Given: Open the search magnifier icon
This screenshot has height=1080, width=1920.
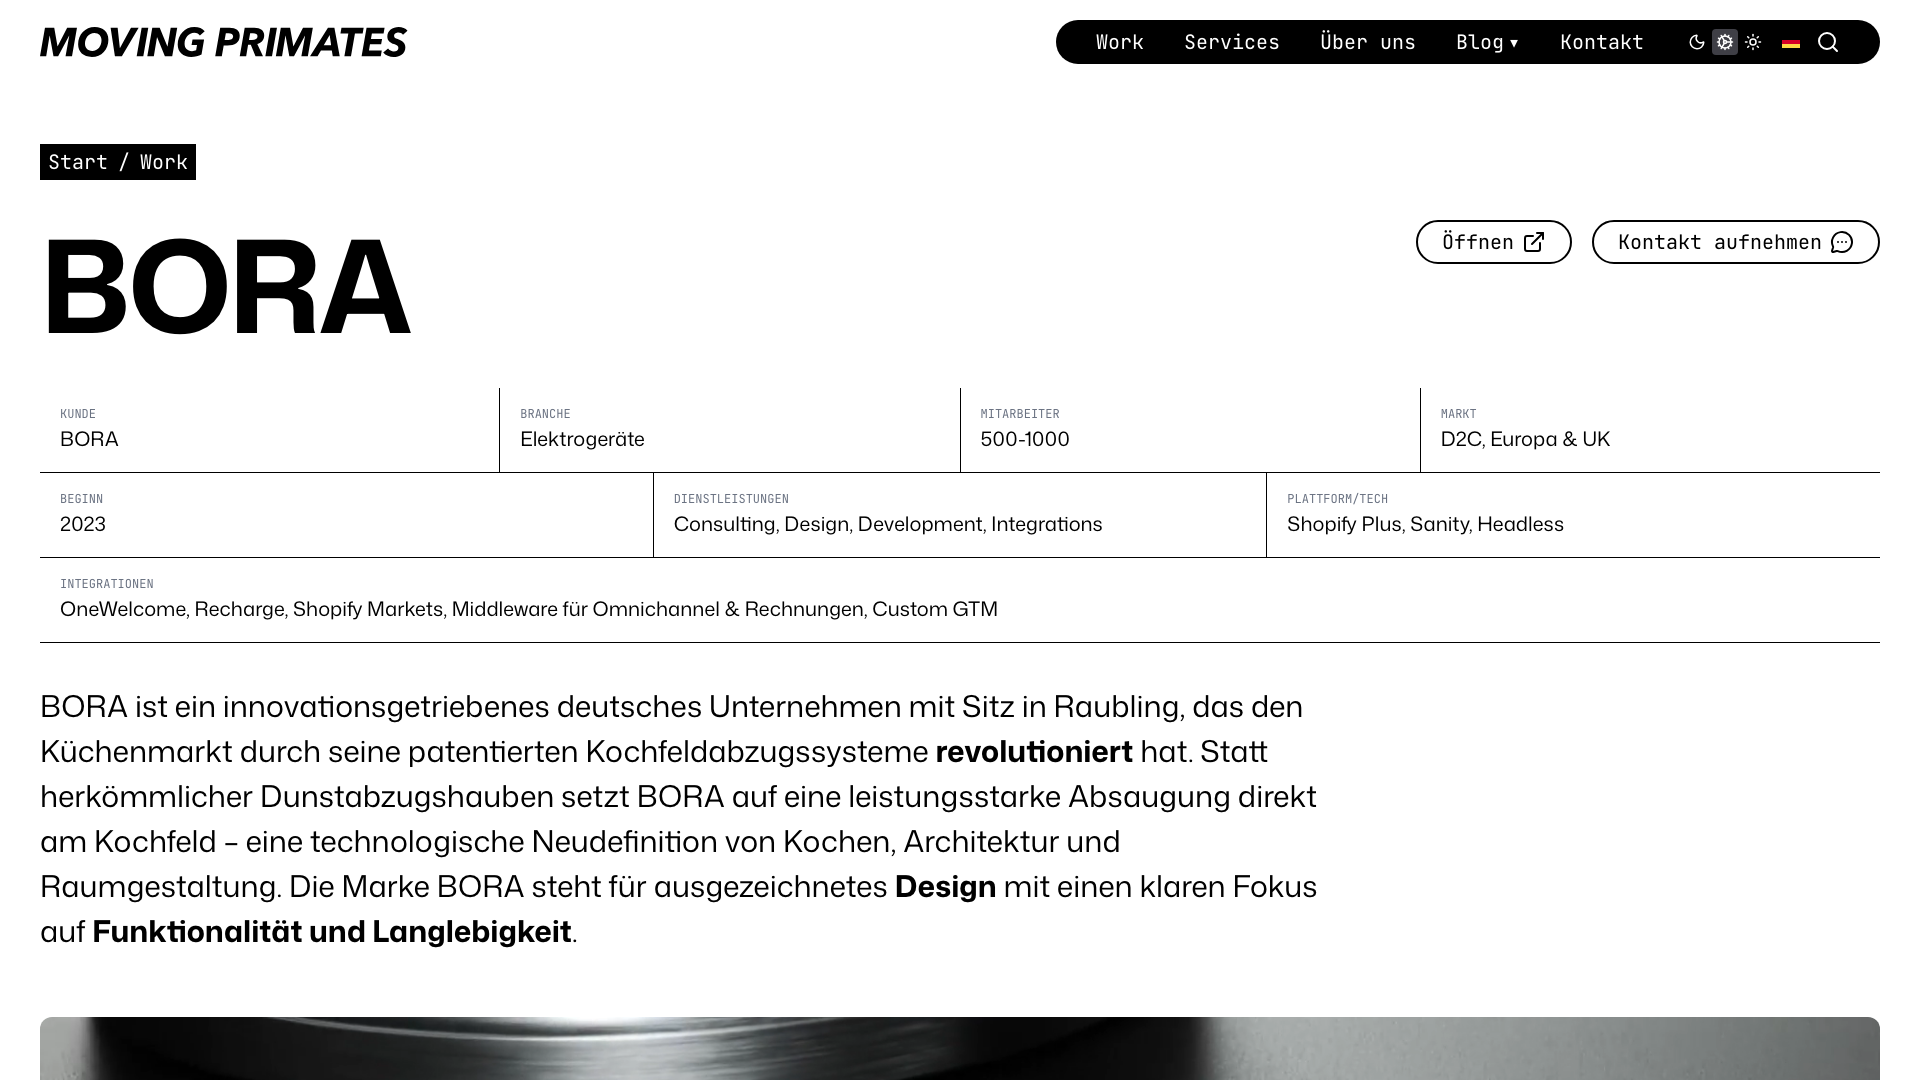Looking at the screenshot, I should [1828, 42].
